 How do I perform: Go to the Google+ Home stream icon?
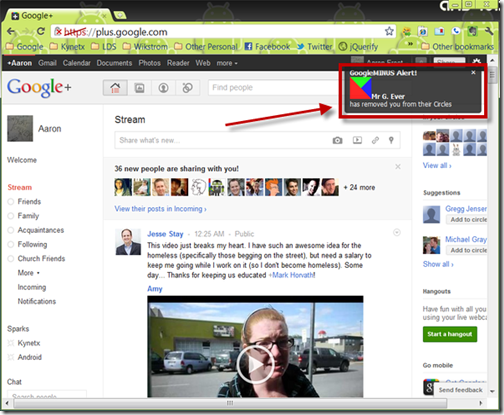(x=115, y=88)
